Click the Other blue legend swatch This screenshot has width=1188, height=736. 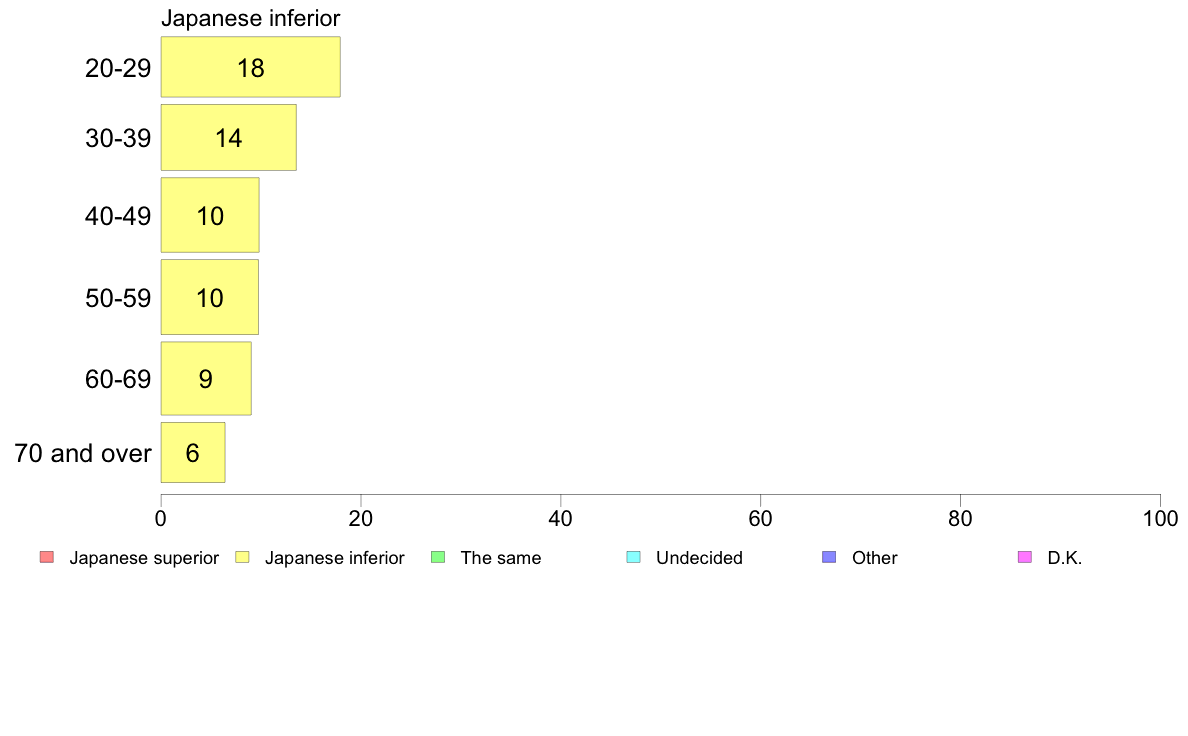click(830, 557)
